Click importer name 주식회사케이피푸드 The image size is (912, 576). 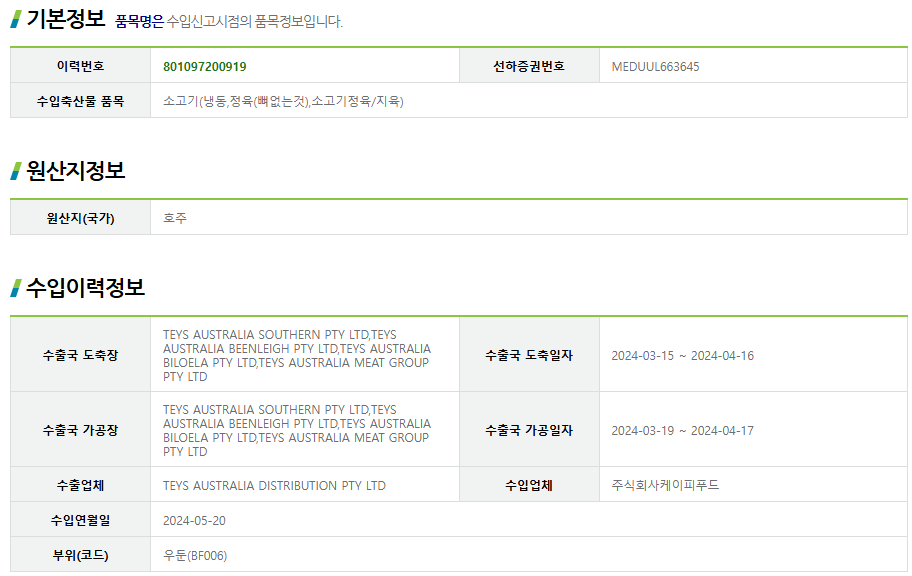point(665,486)
